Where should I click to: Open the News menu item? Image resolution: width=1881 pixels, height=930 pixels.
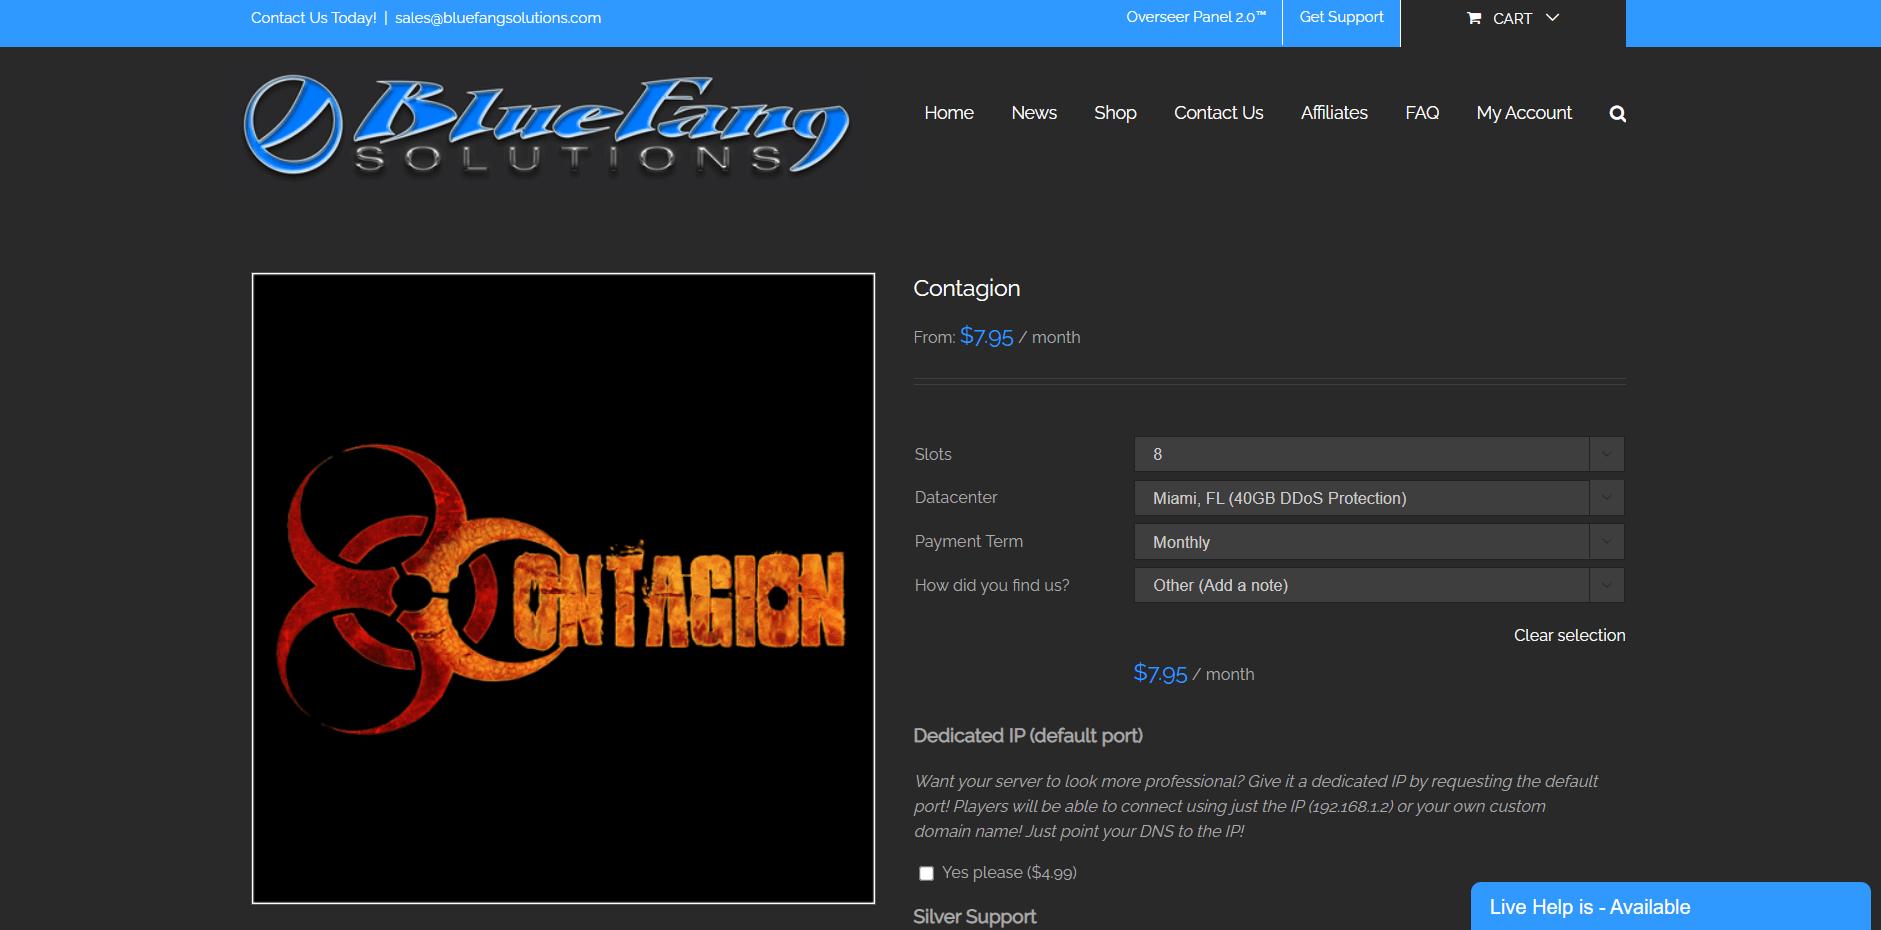[x=1034, y=113]
